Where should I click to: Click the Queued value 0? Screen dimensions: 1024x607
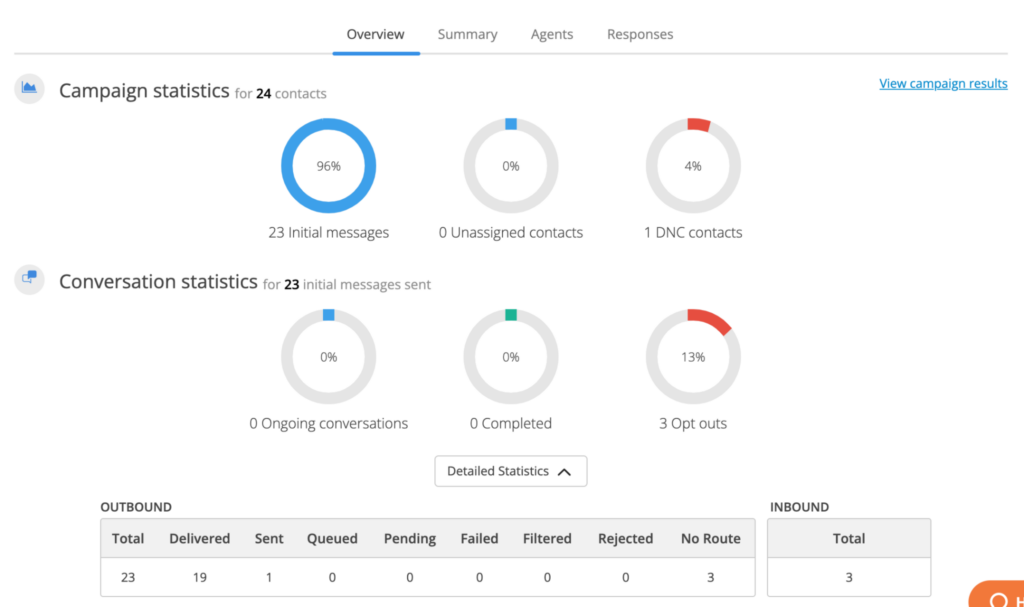[332, 578]
